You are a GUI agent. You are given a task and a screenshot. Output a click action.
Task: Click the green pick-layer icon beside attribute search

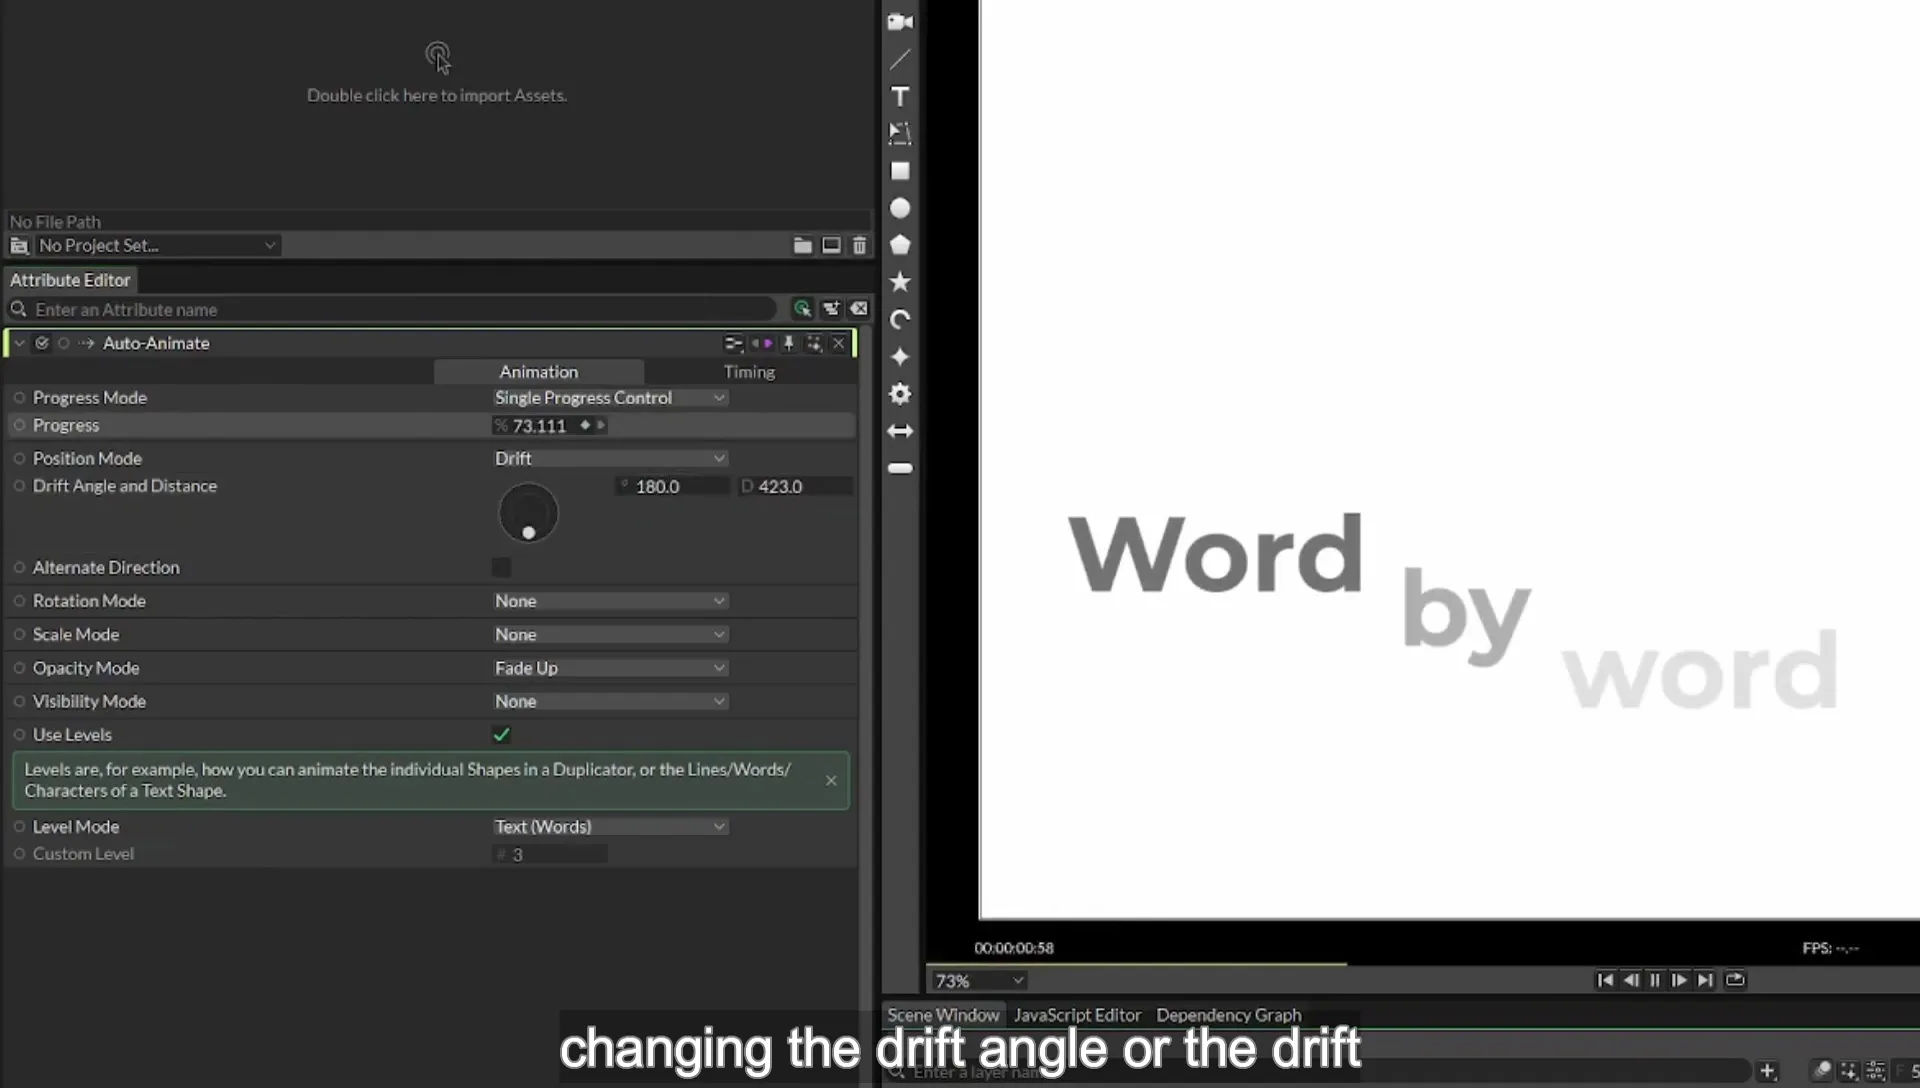pyautogui.click(x=802, y=309)
